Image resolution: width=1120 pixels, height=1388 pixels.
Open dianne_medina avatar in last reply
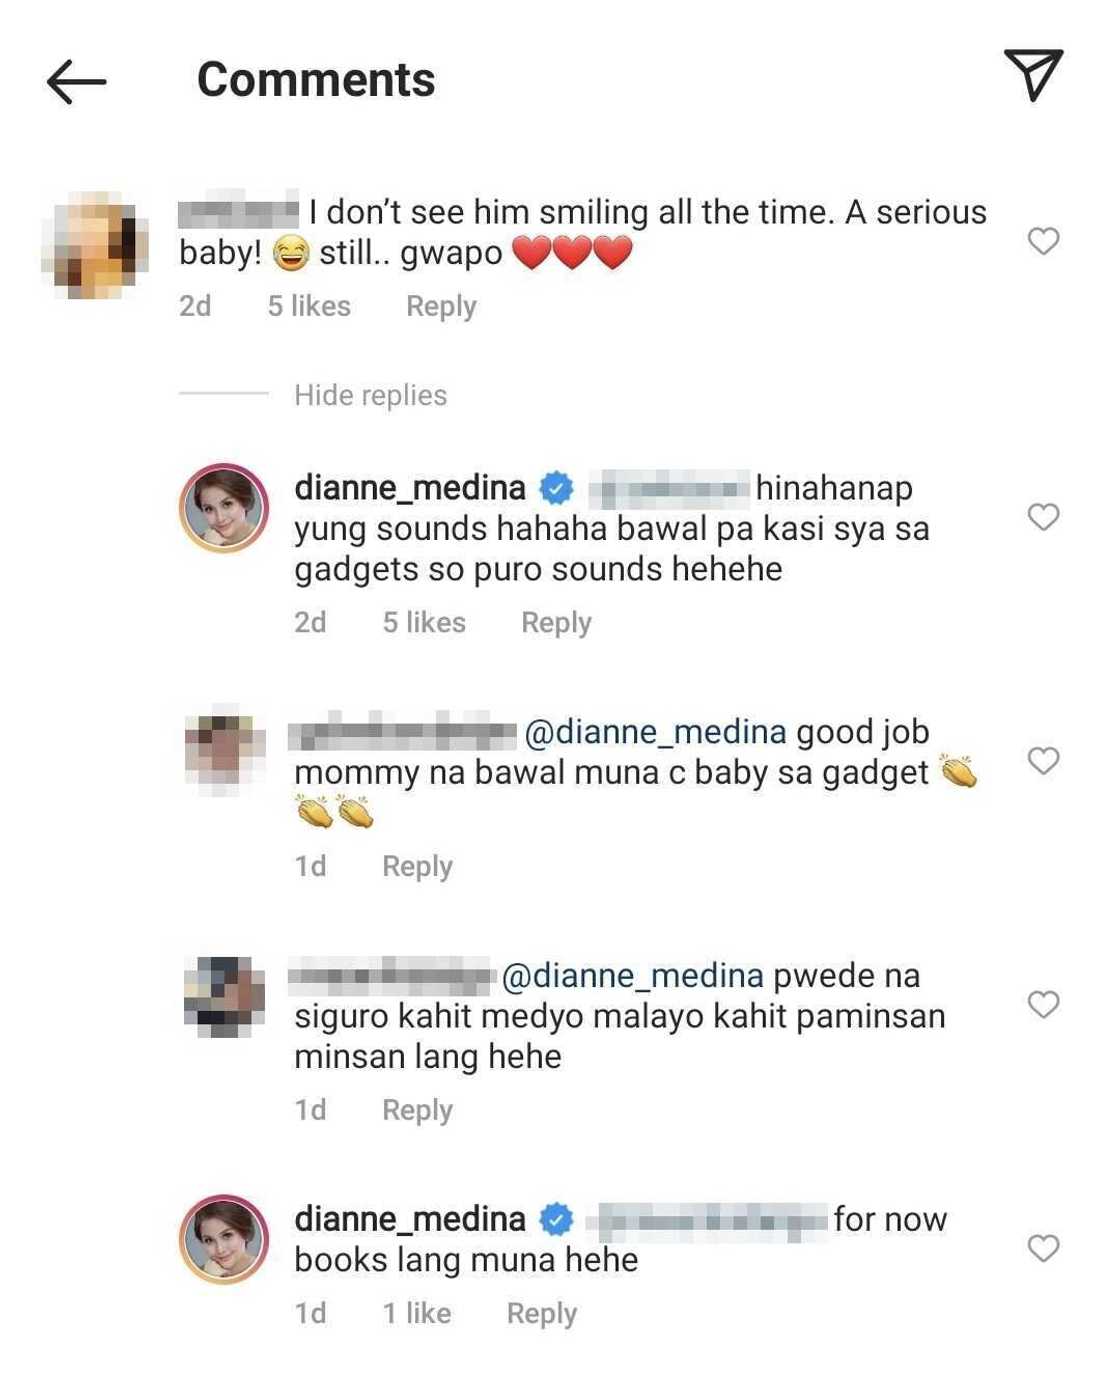click(224, 1239)
